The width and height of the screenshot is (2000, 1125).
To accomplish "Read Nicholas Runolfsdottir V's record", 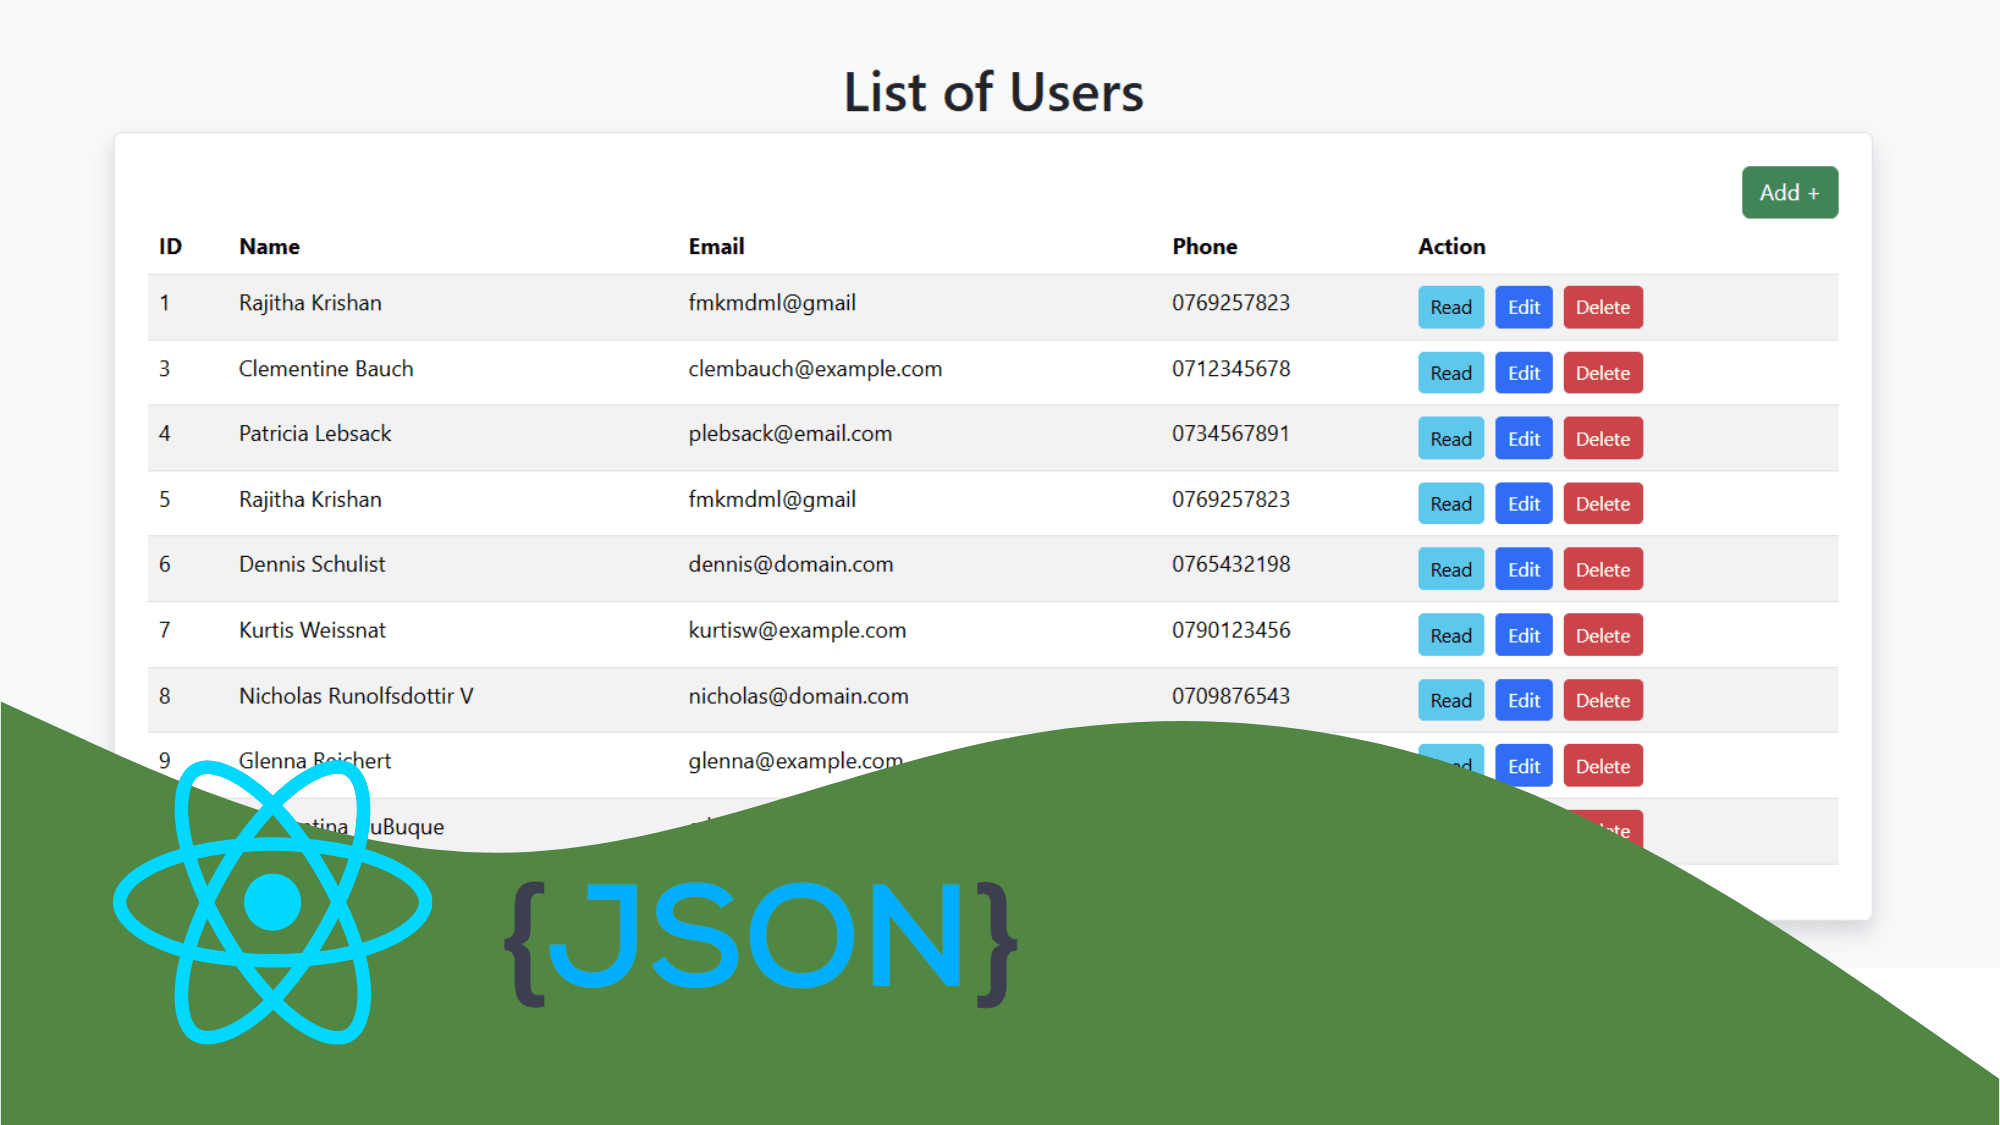I will pos(1451,700).
